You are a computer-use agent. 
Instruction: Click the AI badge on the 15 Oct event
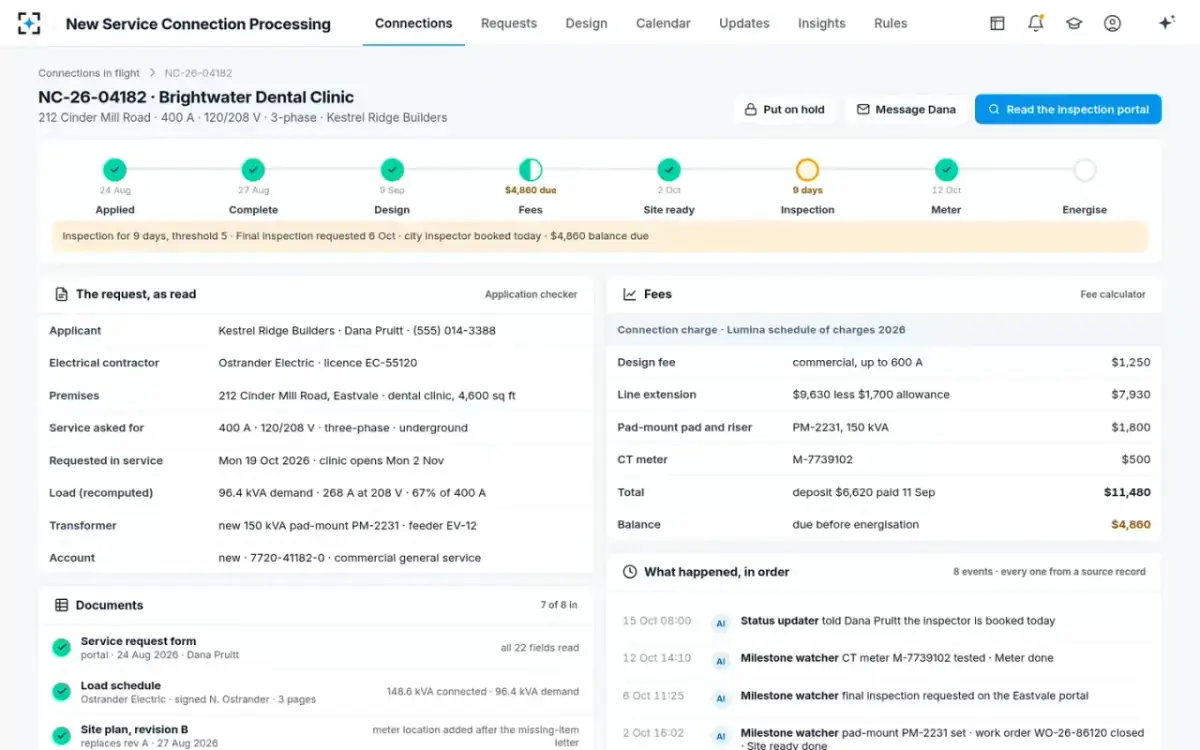tap(720, 623)
